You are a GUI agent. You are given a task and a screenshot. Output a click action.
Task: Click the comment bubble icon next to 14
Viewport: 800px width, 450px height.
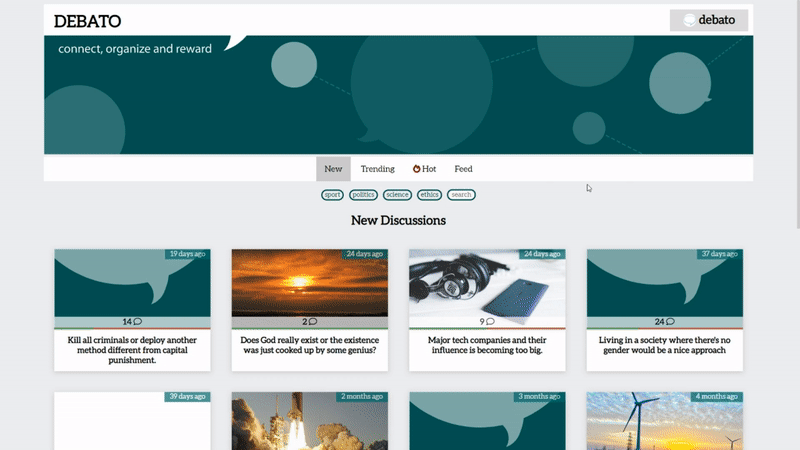point(138,321)
